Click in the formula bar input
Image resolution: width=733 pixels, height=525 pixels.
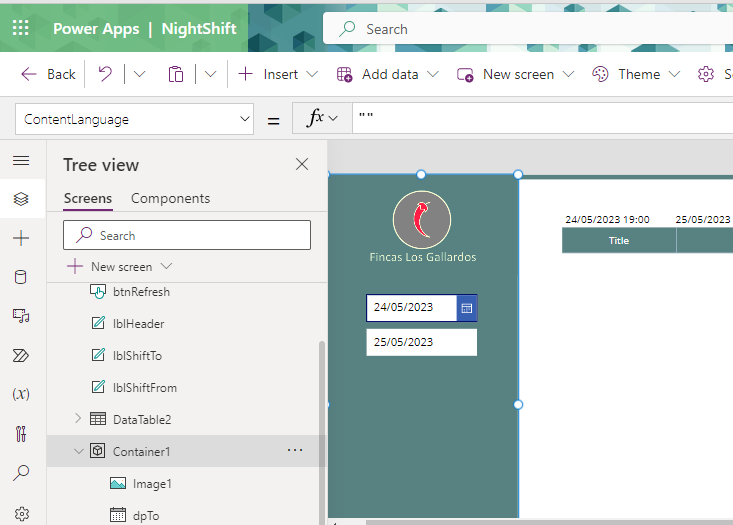(x=542, y=118)
